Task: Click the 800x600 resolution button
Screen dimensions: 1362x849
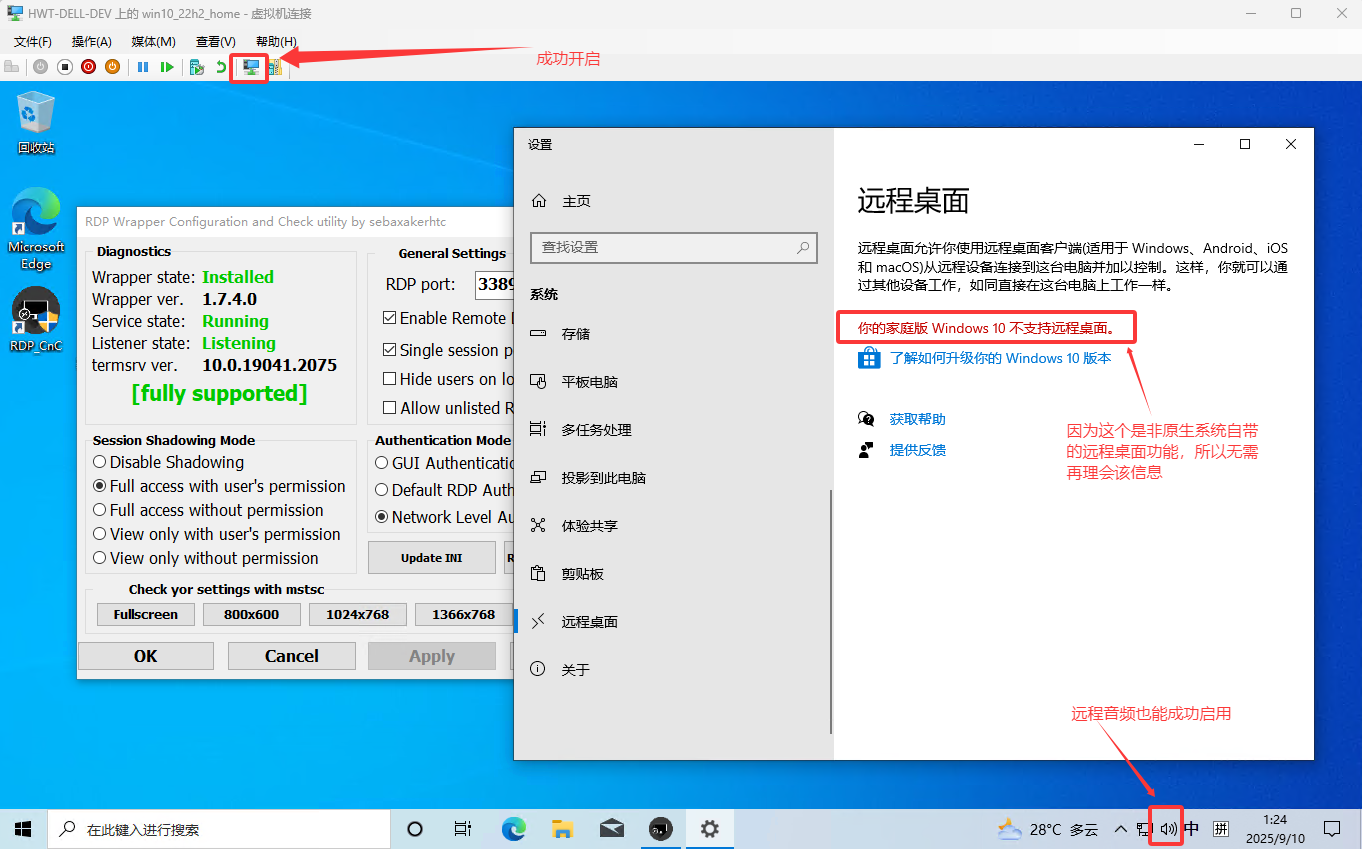Action: 252,615
